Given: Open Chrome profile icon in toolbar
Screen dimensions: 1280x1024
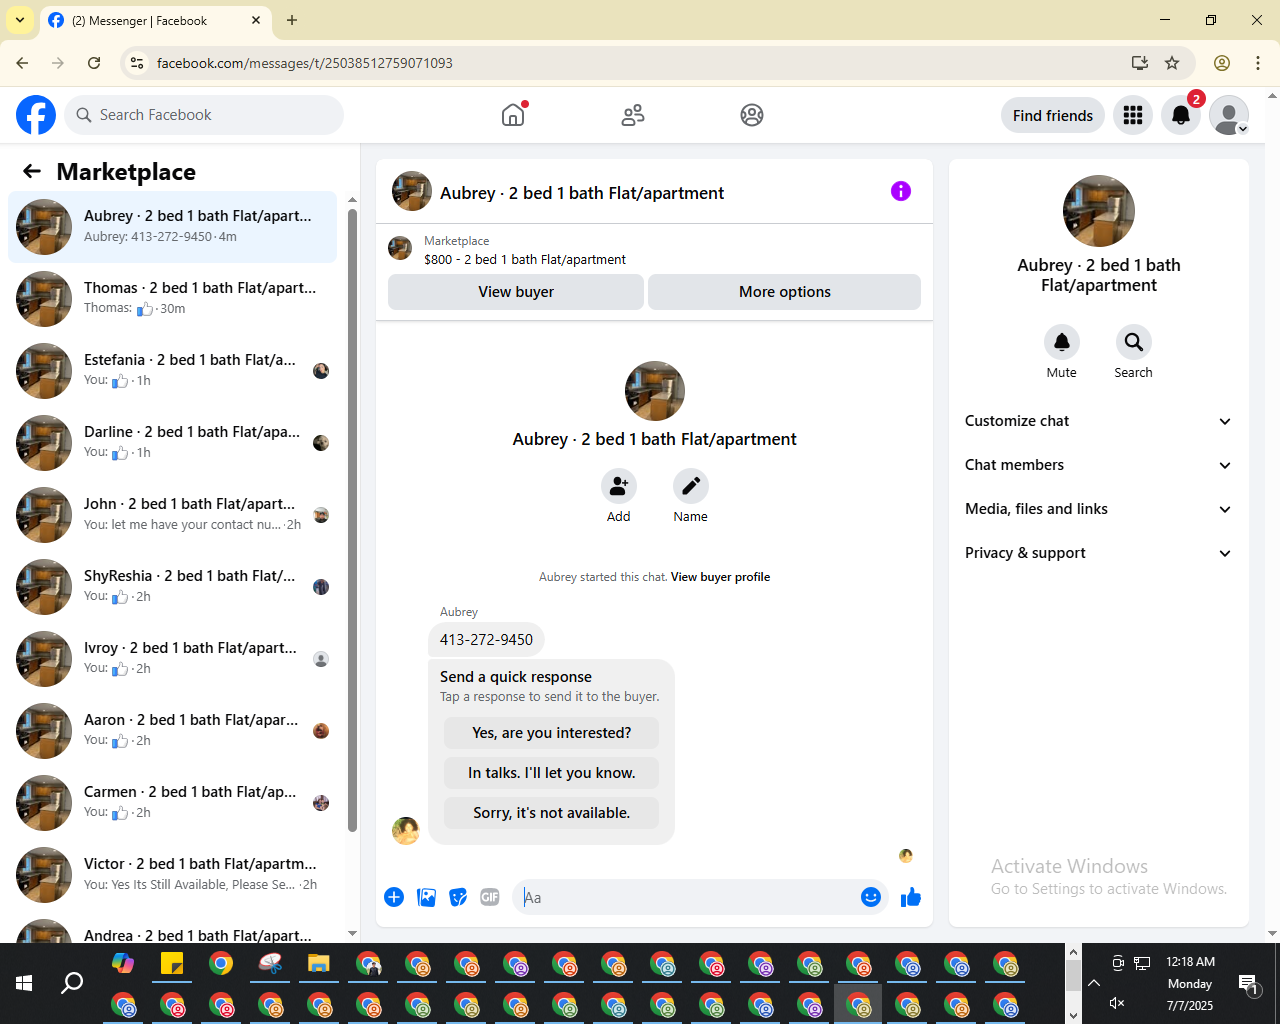Looking at the screenshot, I should click(1222, 63).
